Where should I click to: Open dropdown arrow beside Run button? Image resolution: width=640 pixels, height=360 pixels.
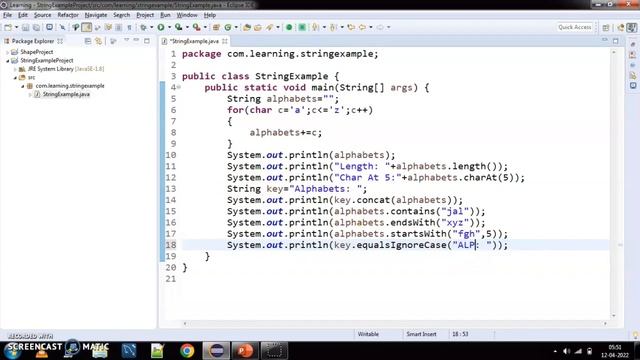pyautogui.click(x=169, y=27)
